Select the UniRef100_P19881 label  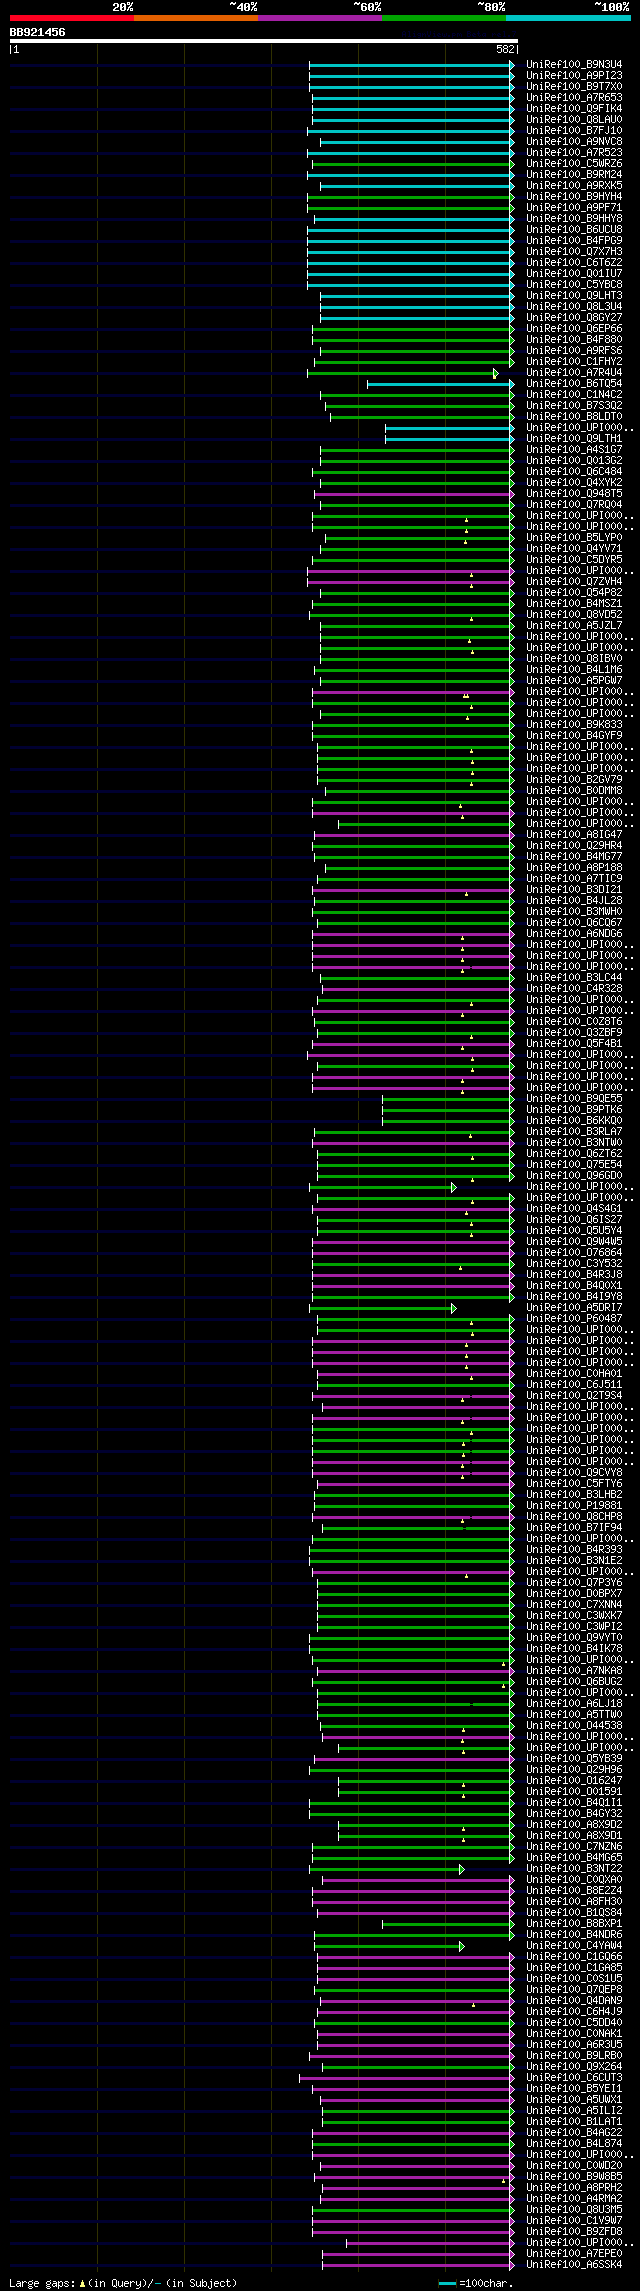574,1506
